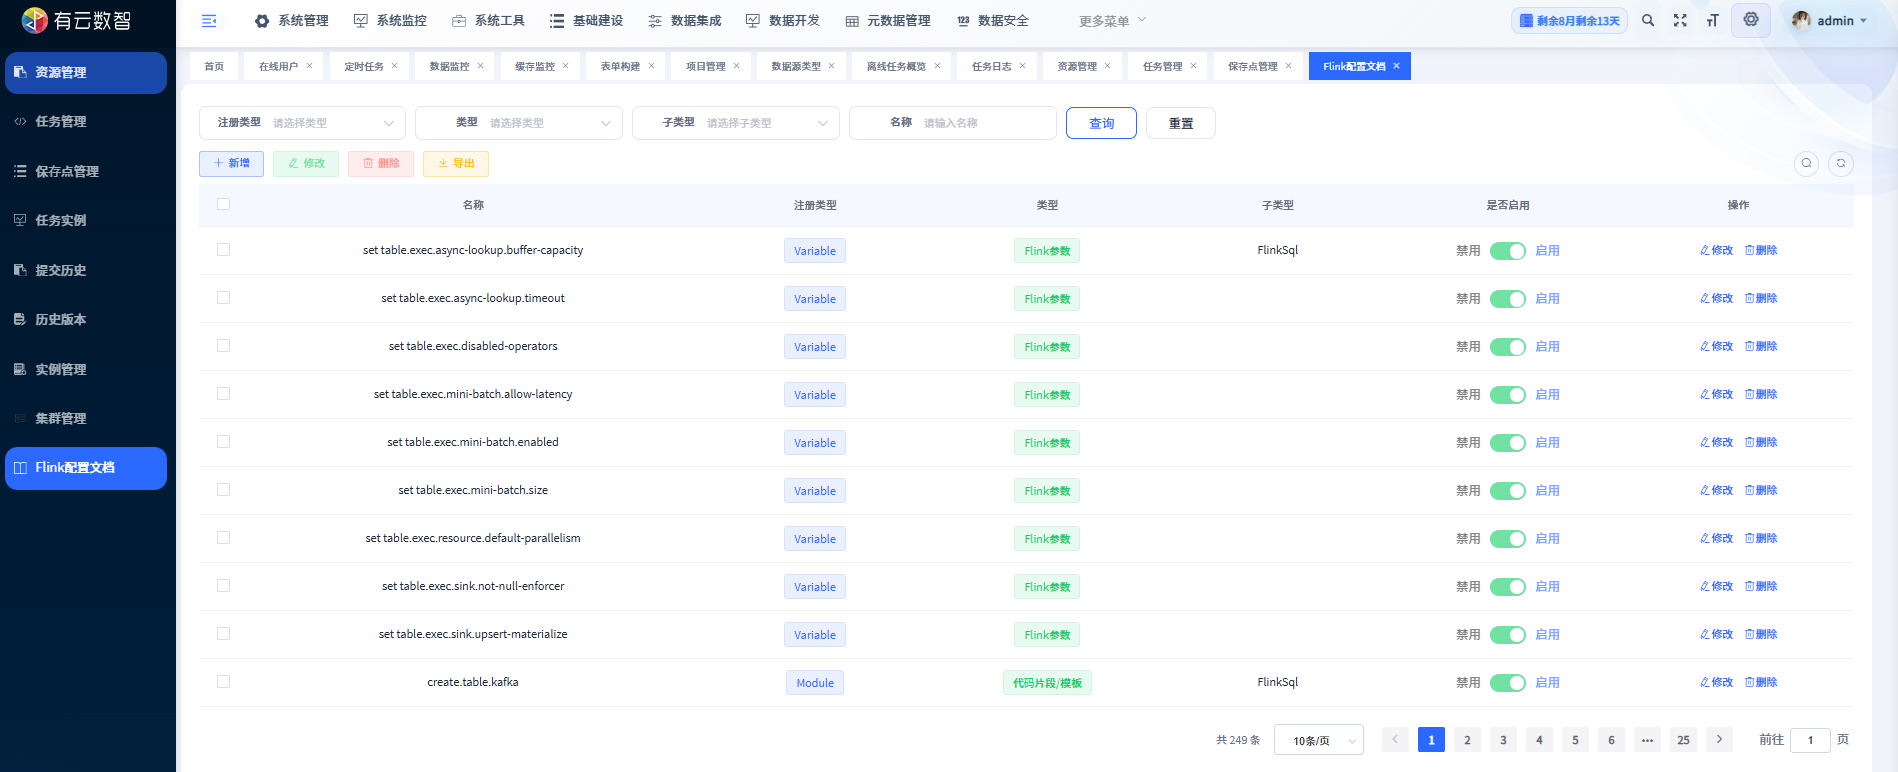Click the search magnifier icon in header
1898x772 pixels.
(x=1648, y=21)
